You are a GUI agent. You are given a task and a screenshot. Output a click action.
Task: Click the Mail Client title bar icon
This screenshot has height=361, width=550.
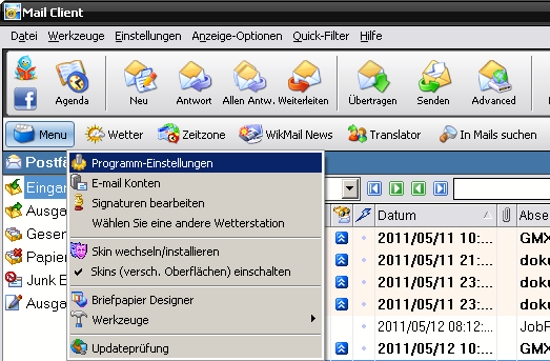pyautogui.click(x=12, y=12)
